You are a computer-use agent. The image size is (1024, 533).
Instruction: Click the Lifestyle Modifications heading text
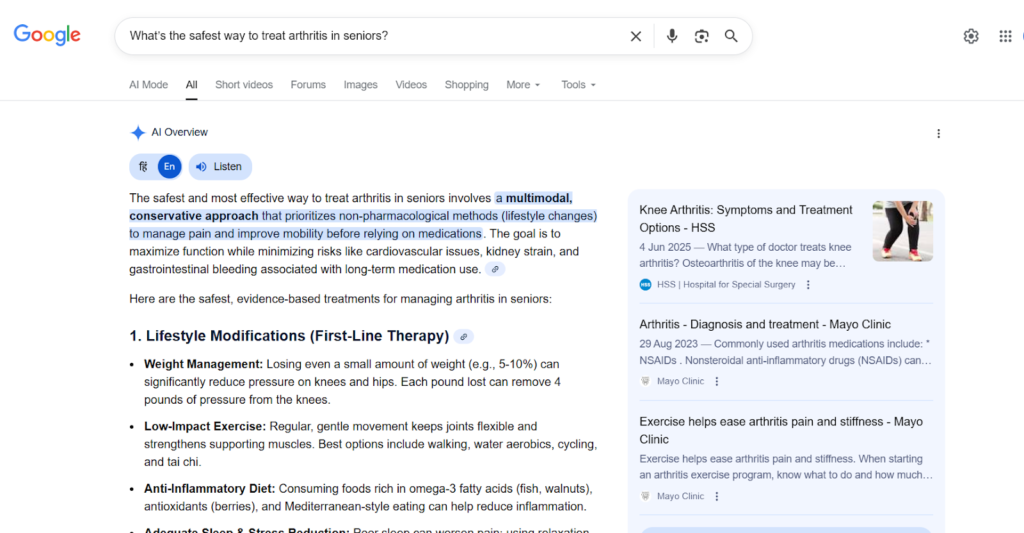[x=289, y=336]
